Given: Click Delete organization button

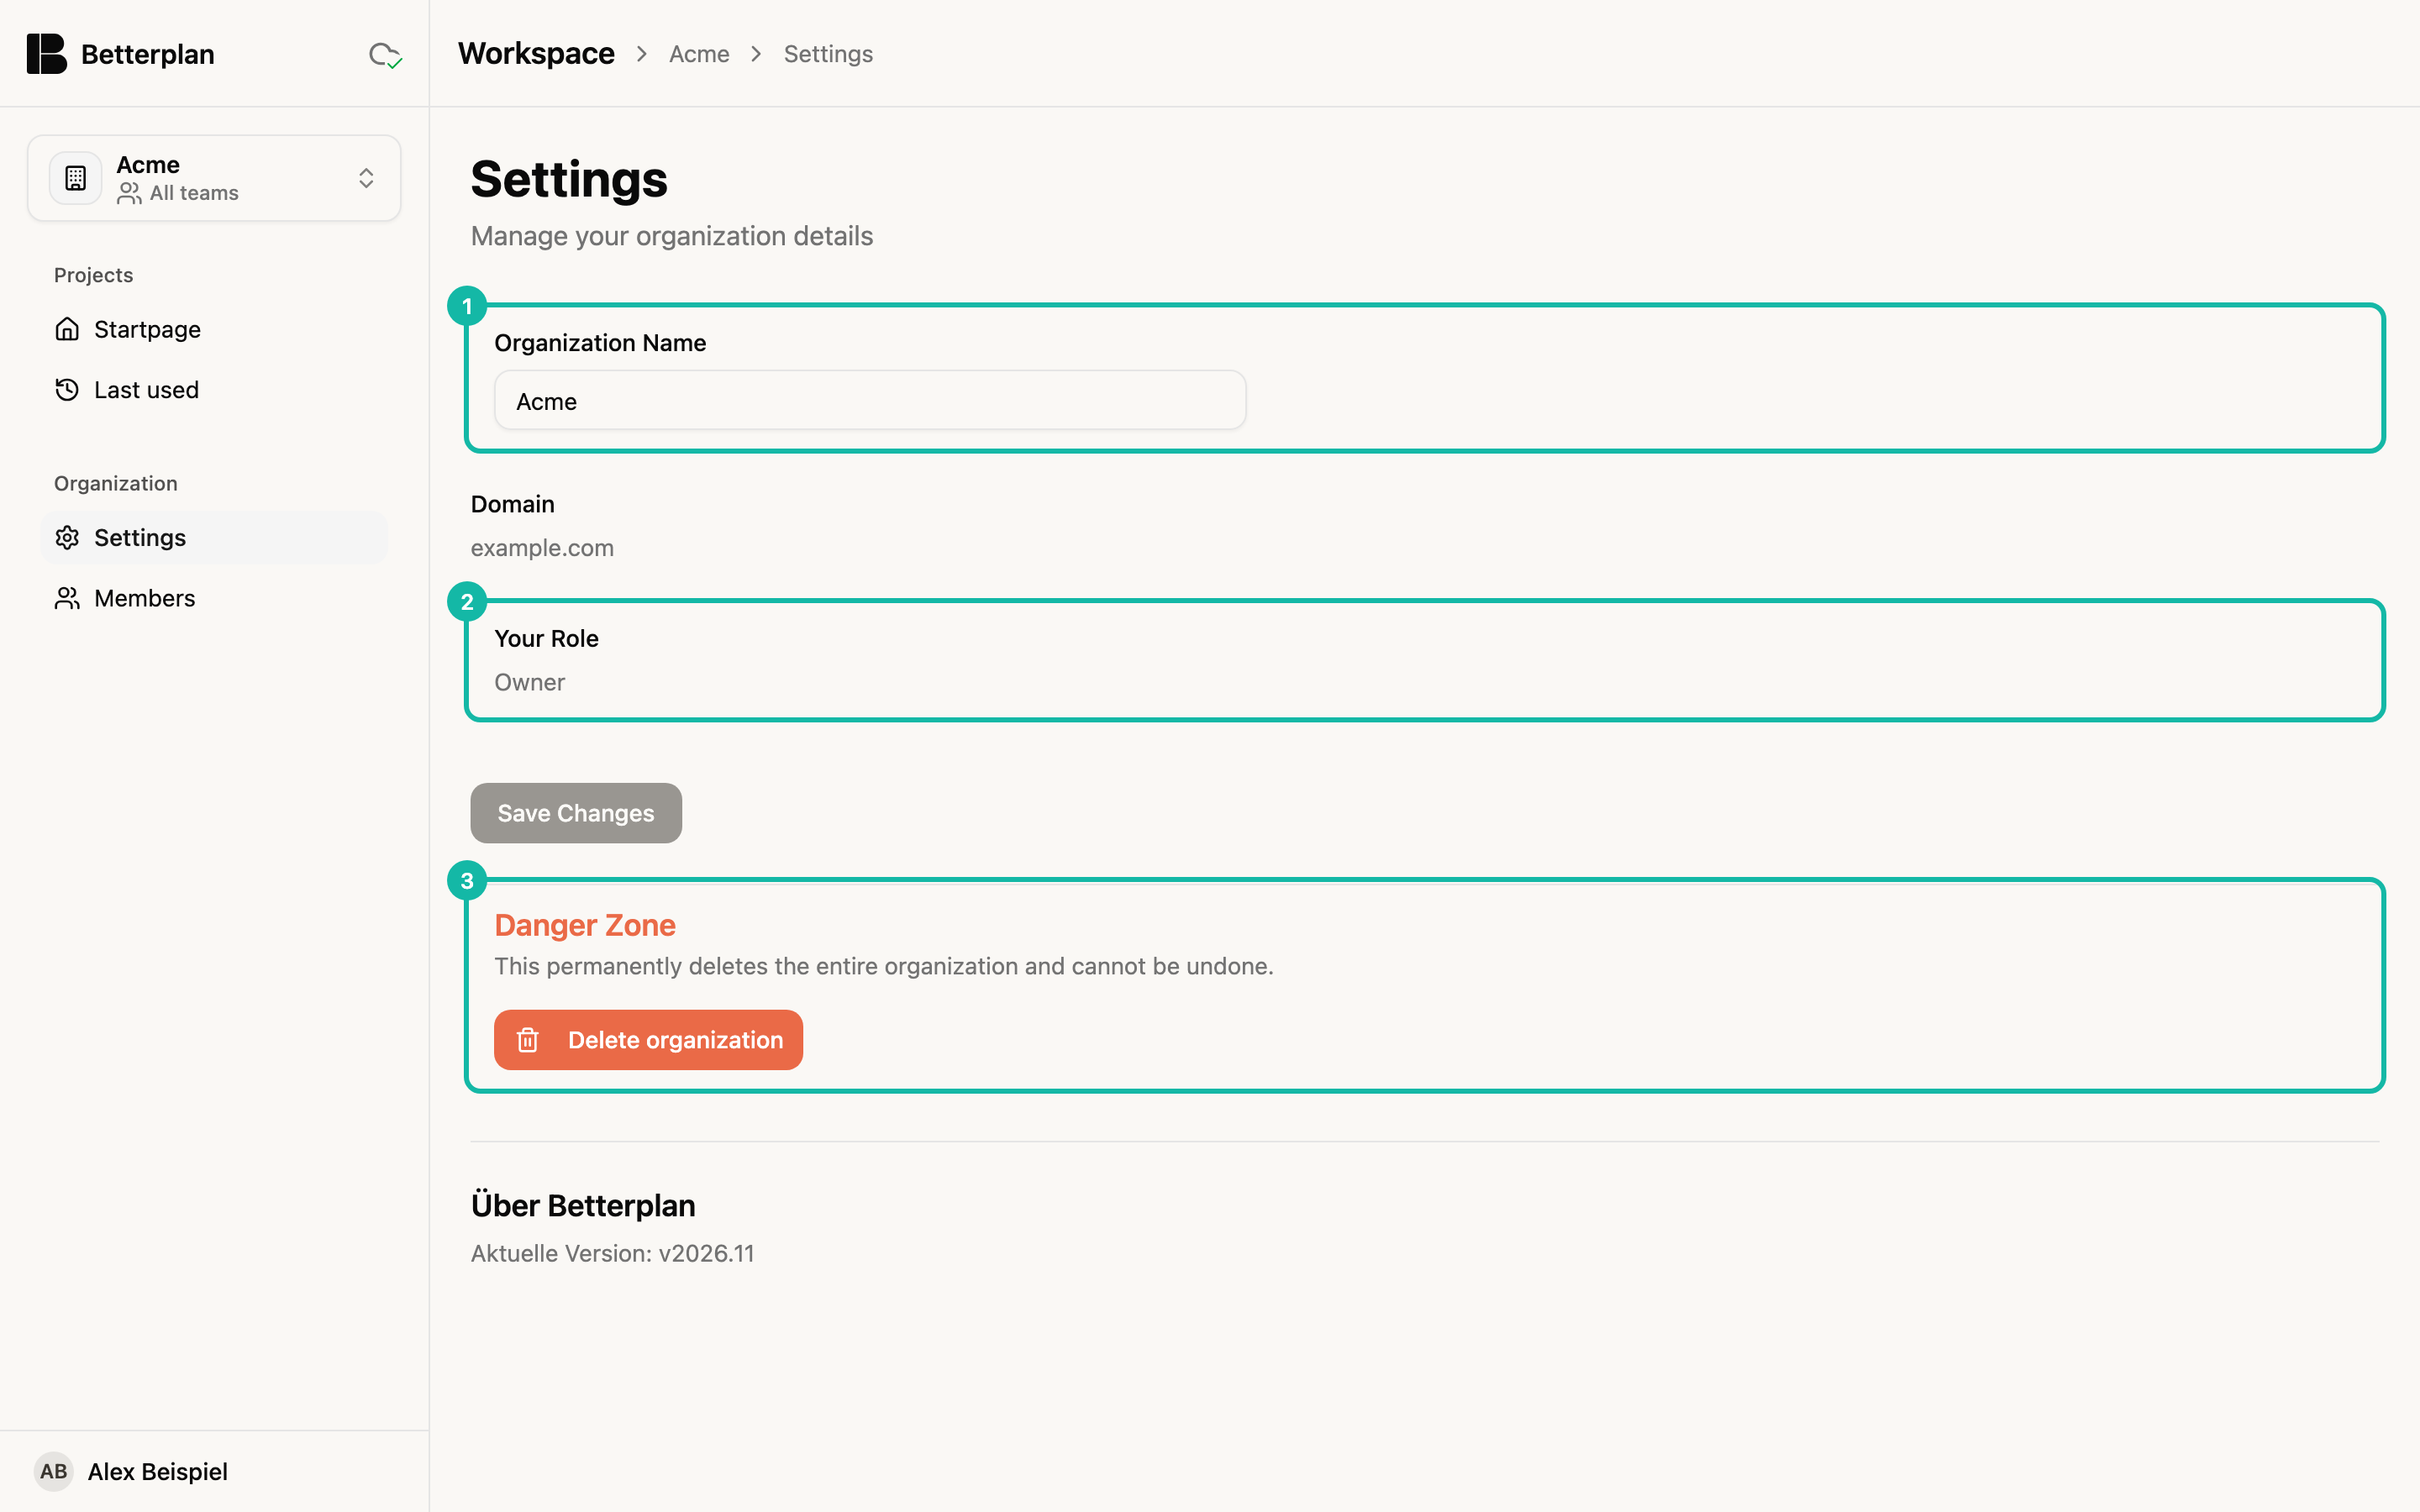Looking at the screenshot, I should (x=648, y=1040).
